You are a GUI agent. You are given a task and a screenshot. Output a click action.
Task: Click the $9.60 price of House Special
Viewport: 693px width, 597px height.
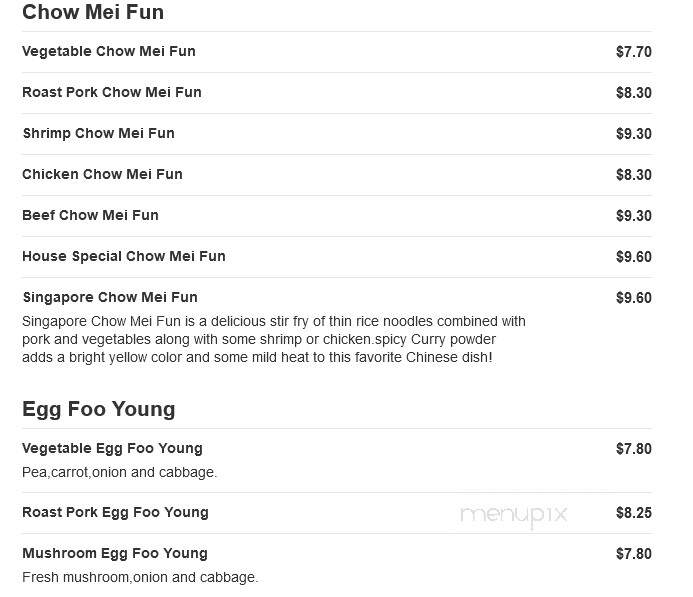click(x=634, y=257)
